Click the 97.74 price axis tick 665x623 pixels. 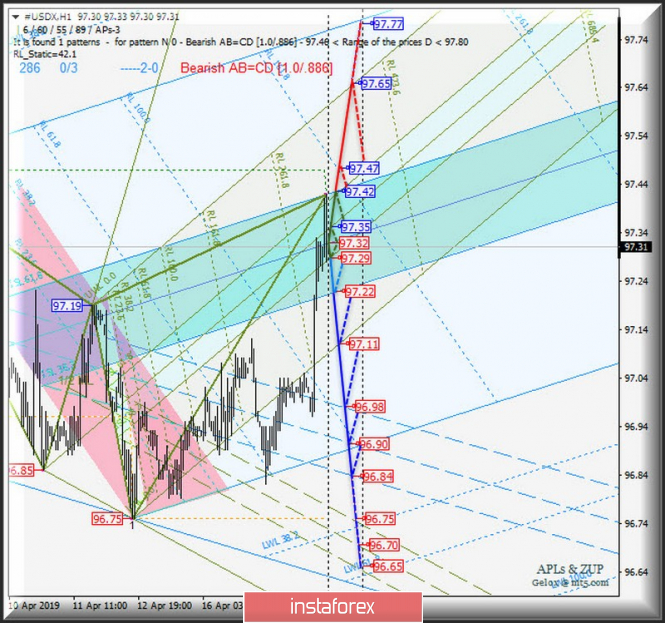636,40
